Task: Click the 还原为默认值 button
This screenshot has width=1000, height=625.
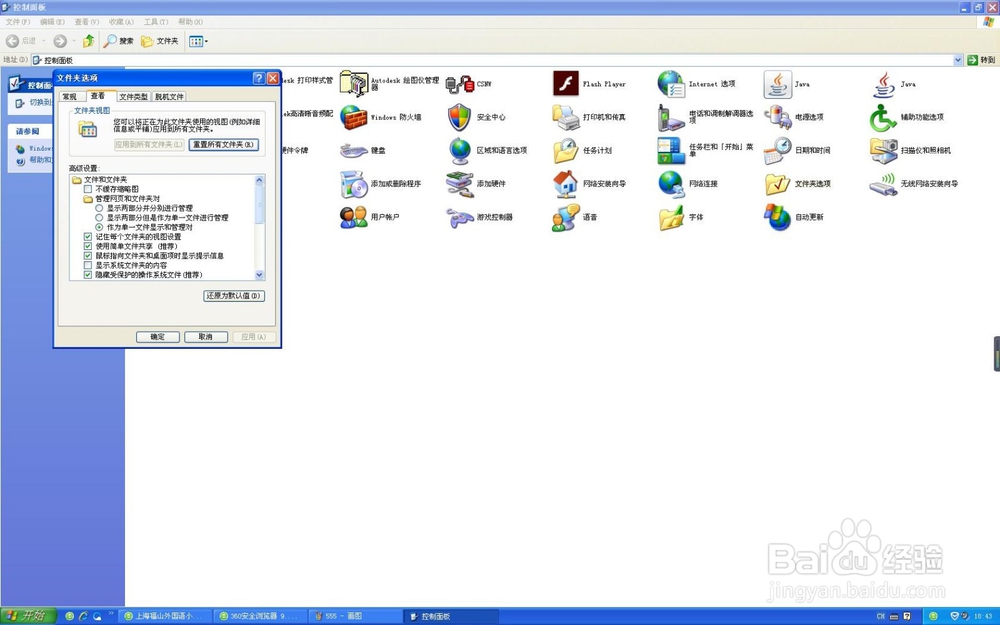Action: coord(234,296)
